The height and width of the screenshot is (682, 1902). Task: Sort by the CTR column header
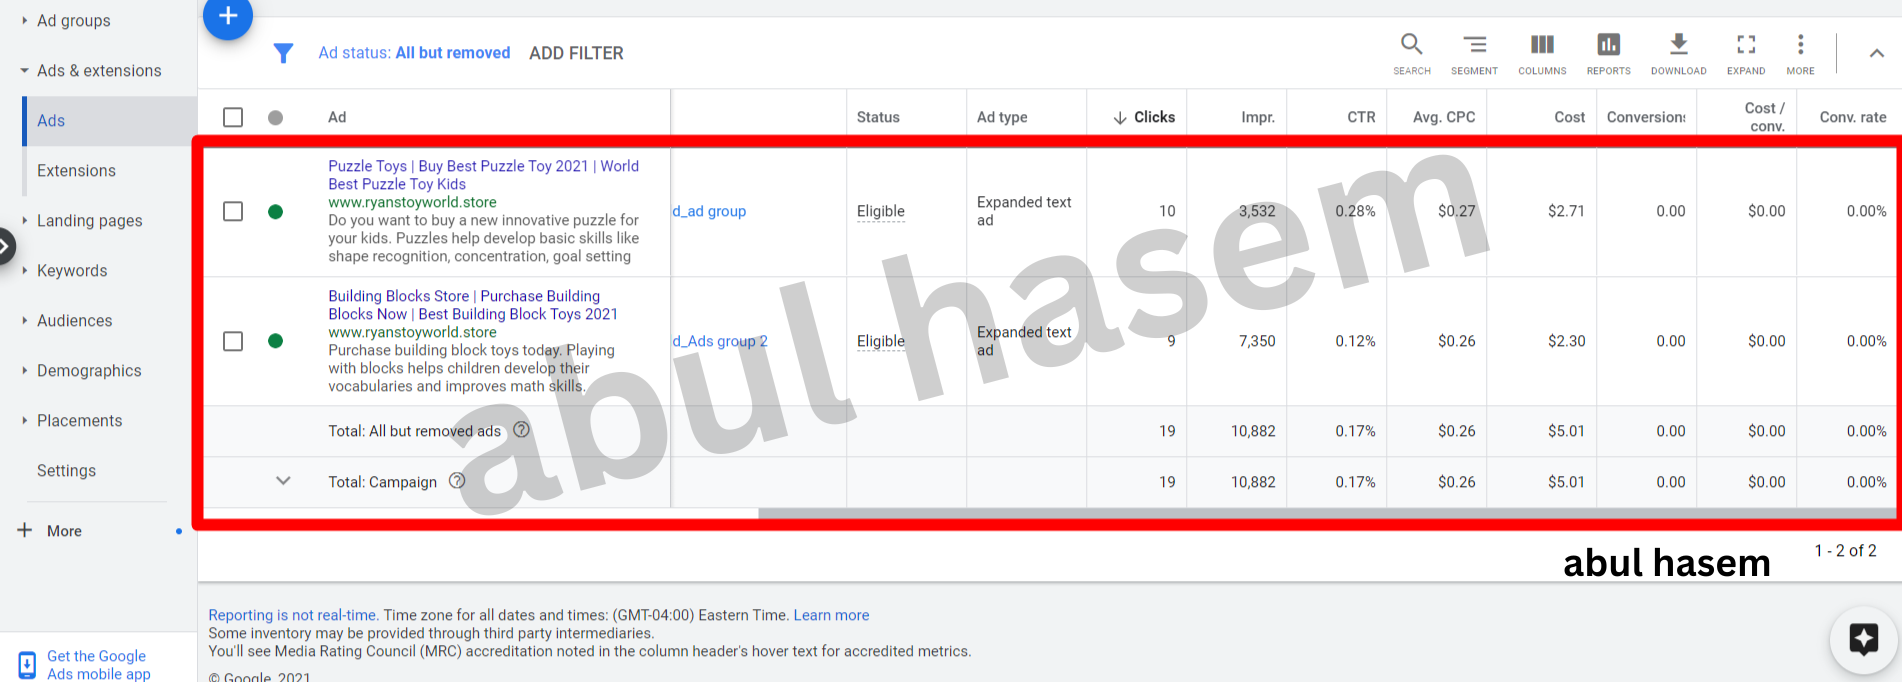1361,117
